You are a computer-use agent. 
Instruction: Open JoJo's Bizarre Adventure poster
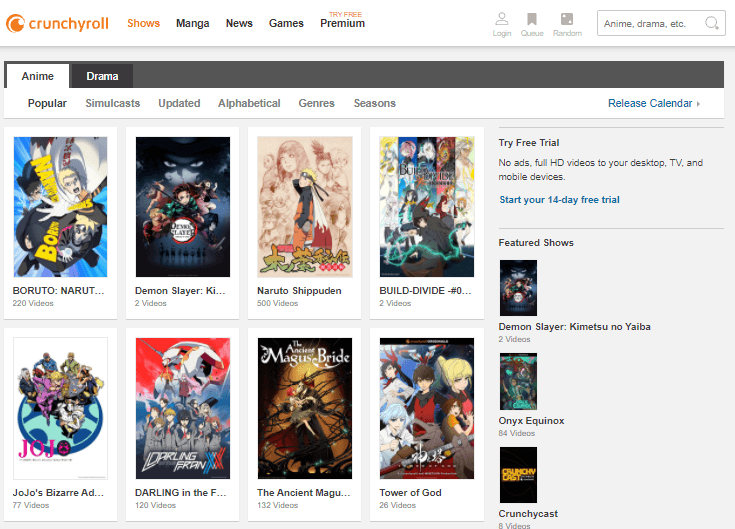click(60, 408)
